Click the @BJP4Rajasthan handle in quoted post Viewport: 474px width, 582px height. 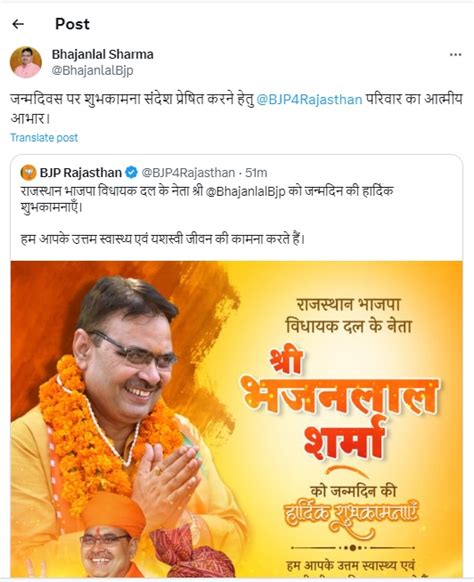(x=188, y=173)
